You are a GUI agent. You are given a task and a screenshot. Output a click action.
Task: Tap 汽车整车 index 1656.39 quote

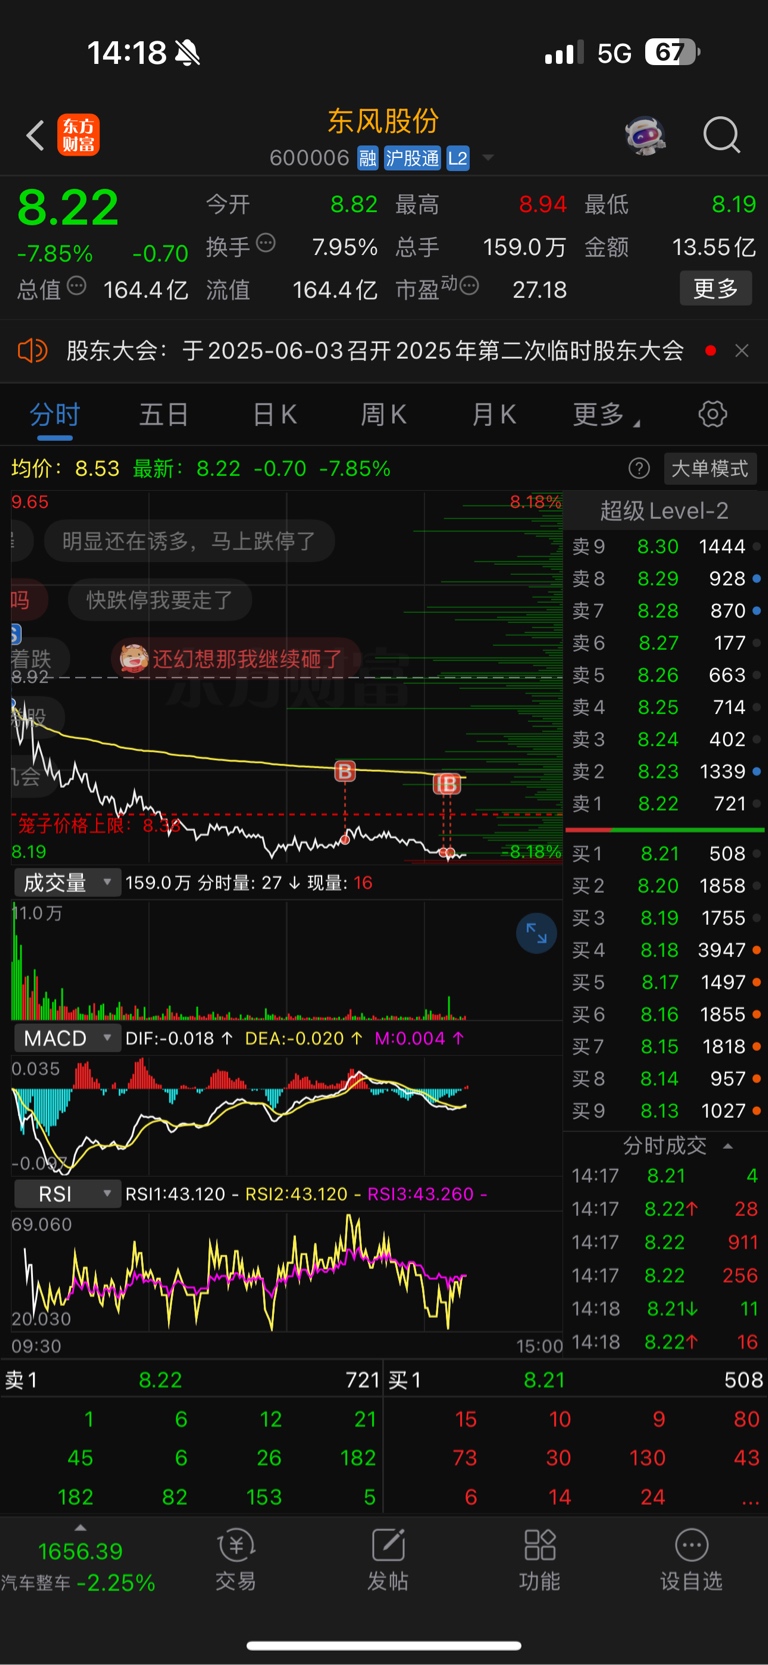pos(79,1567)
